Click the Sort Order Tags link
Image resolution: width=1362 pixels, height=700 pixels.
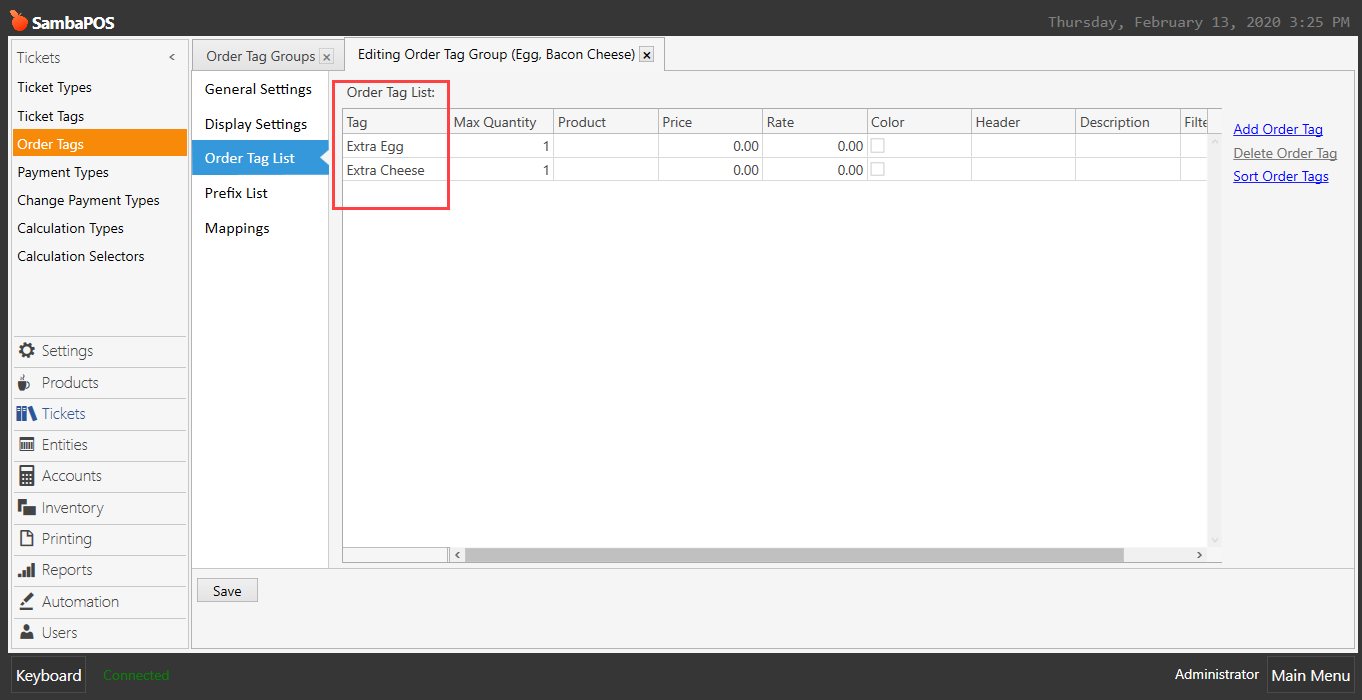coord(1280,176)
